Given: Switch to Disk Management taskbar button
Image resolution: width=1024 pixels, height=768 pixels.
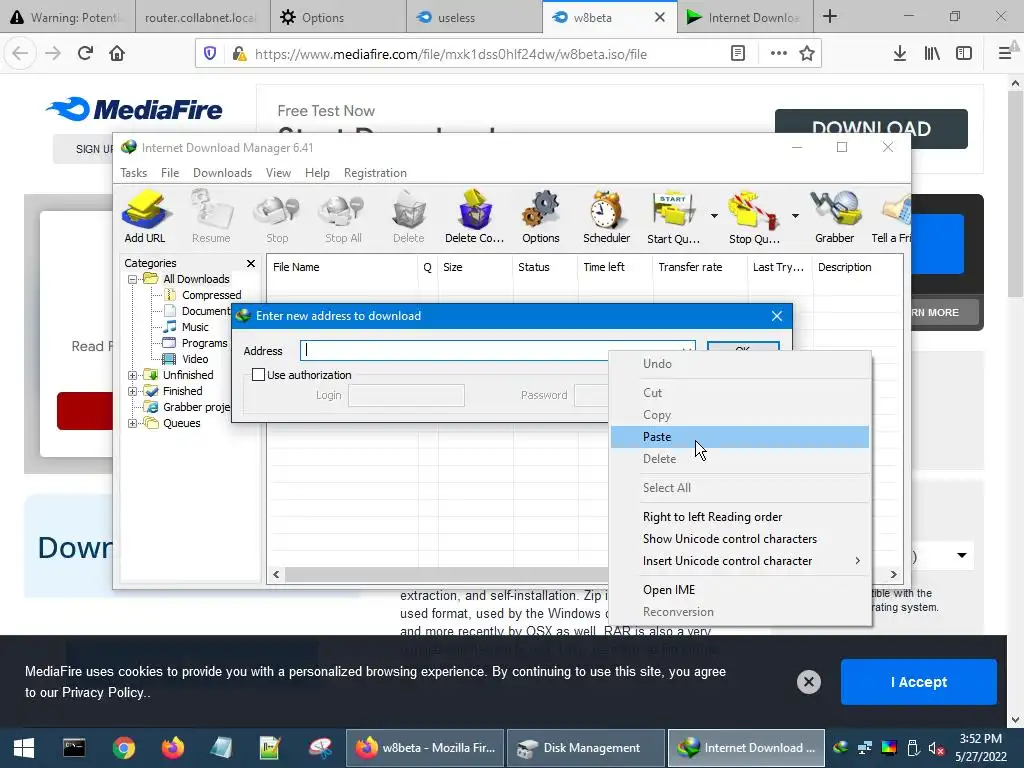Looking at the screenshot, I should [x=586, y=748].
